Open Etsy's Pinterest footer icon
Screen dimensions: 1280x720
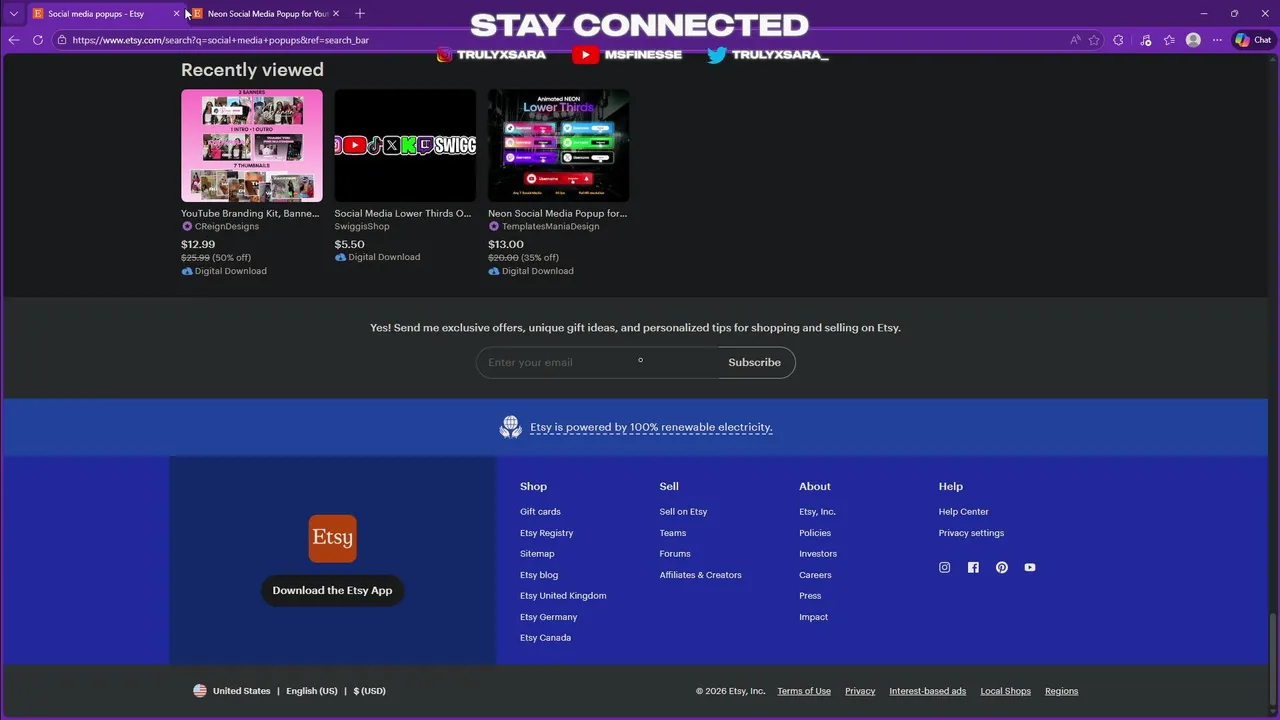(x=1001, y=567)
